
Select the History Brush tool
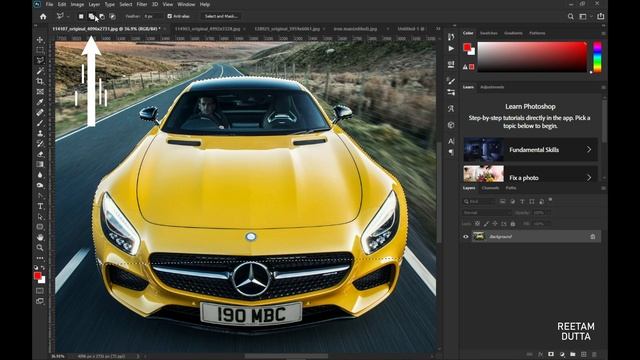[40, 144]
